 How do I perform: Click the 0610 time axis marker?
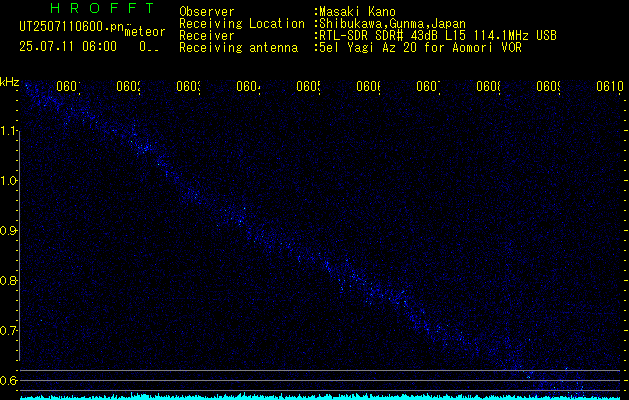coord(610,86)
